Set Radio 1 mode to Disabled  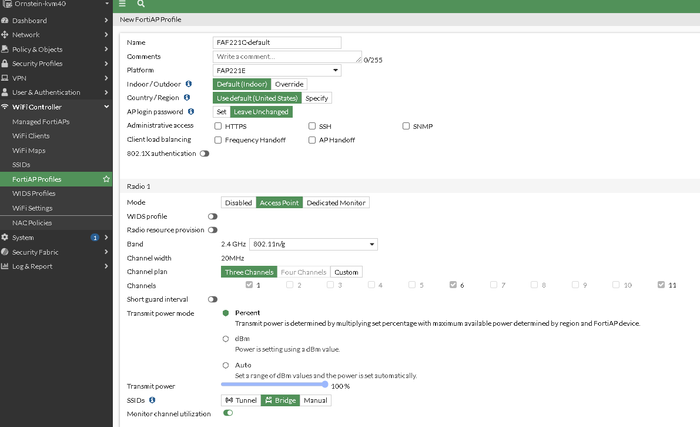tap(238, 203)
